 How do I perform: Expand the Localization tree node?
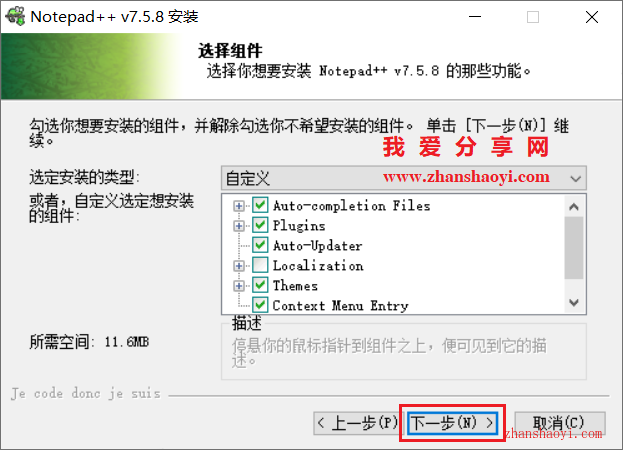coord(239,266)
